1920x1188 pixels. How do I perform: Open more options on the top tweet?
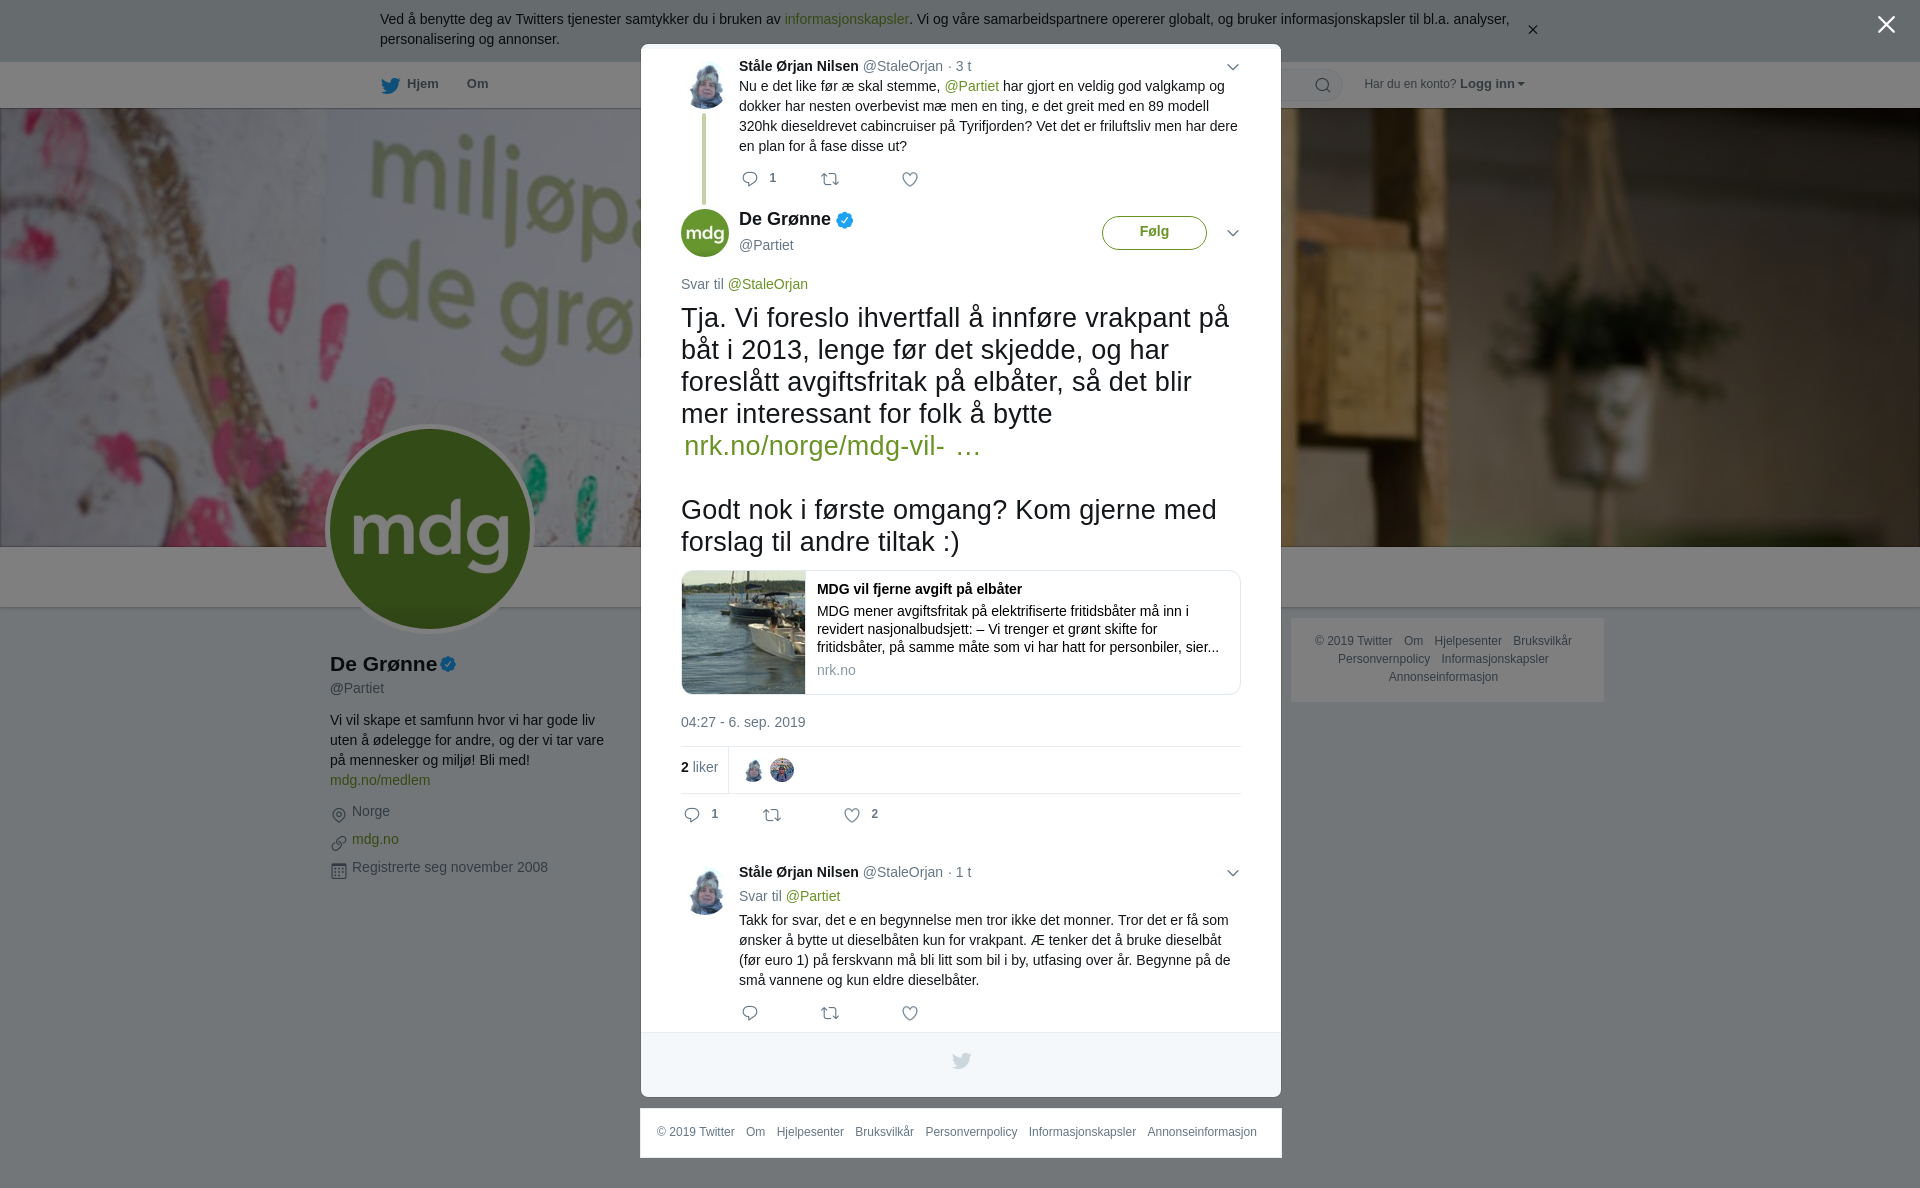point(1233,67)
